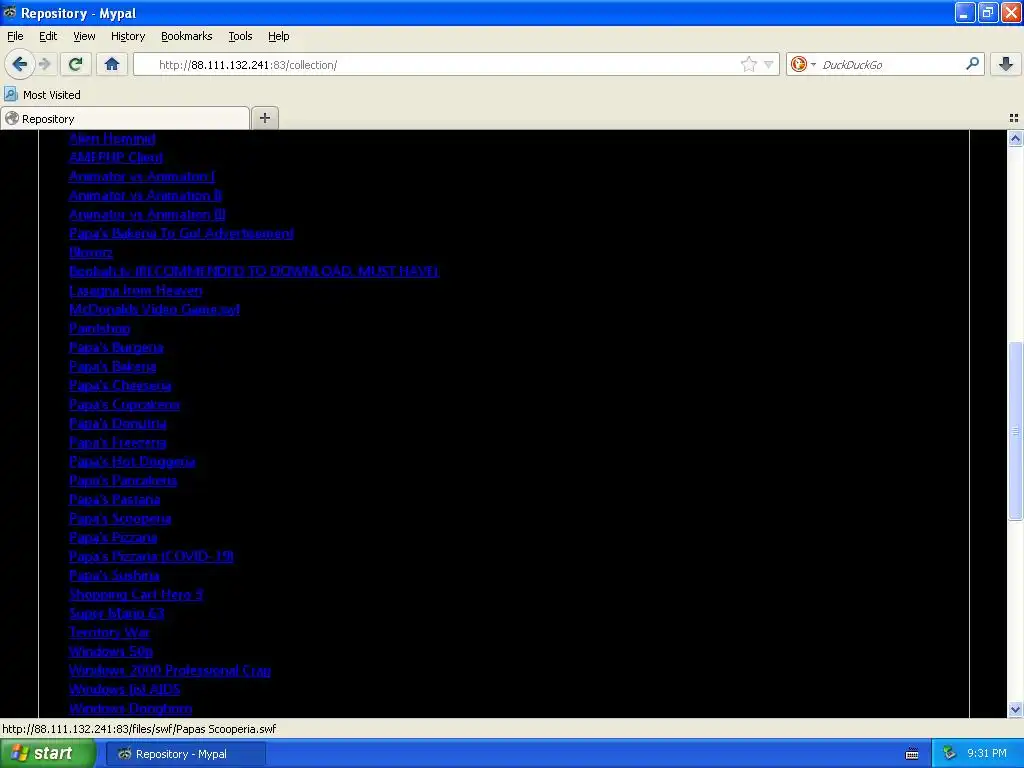Open the Papa's Hot Doggeria link
1024x768 pixels.
pyautogui.click(x=132, y=461)
